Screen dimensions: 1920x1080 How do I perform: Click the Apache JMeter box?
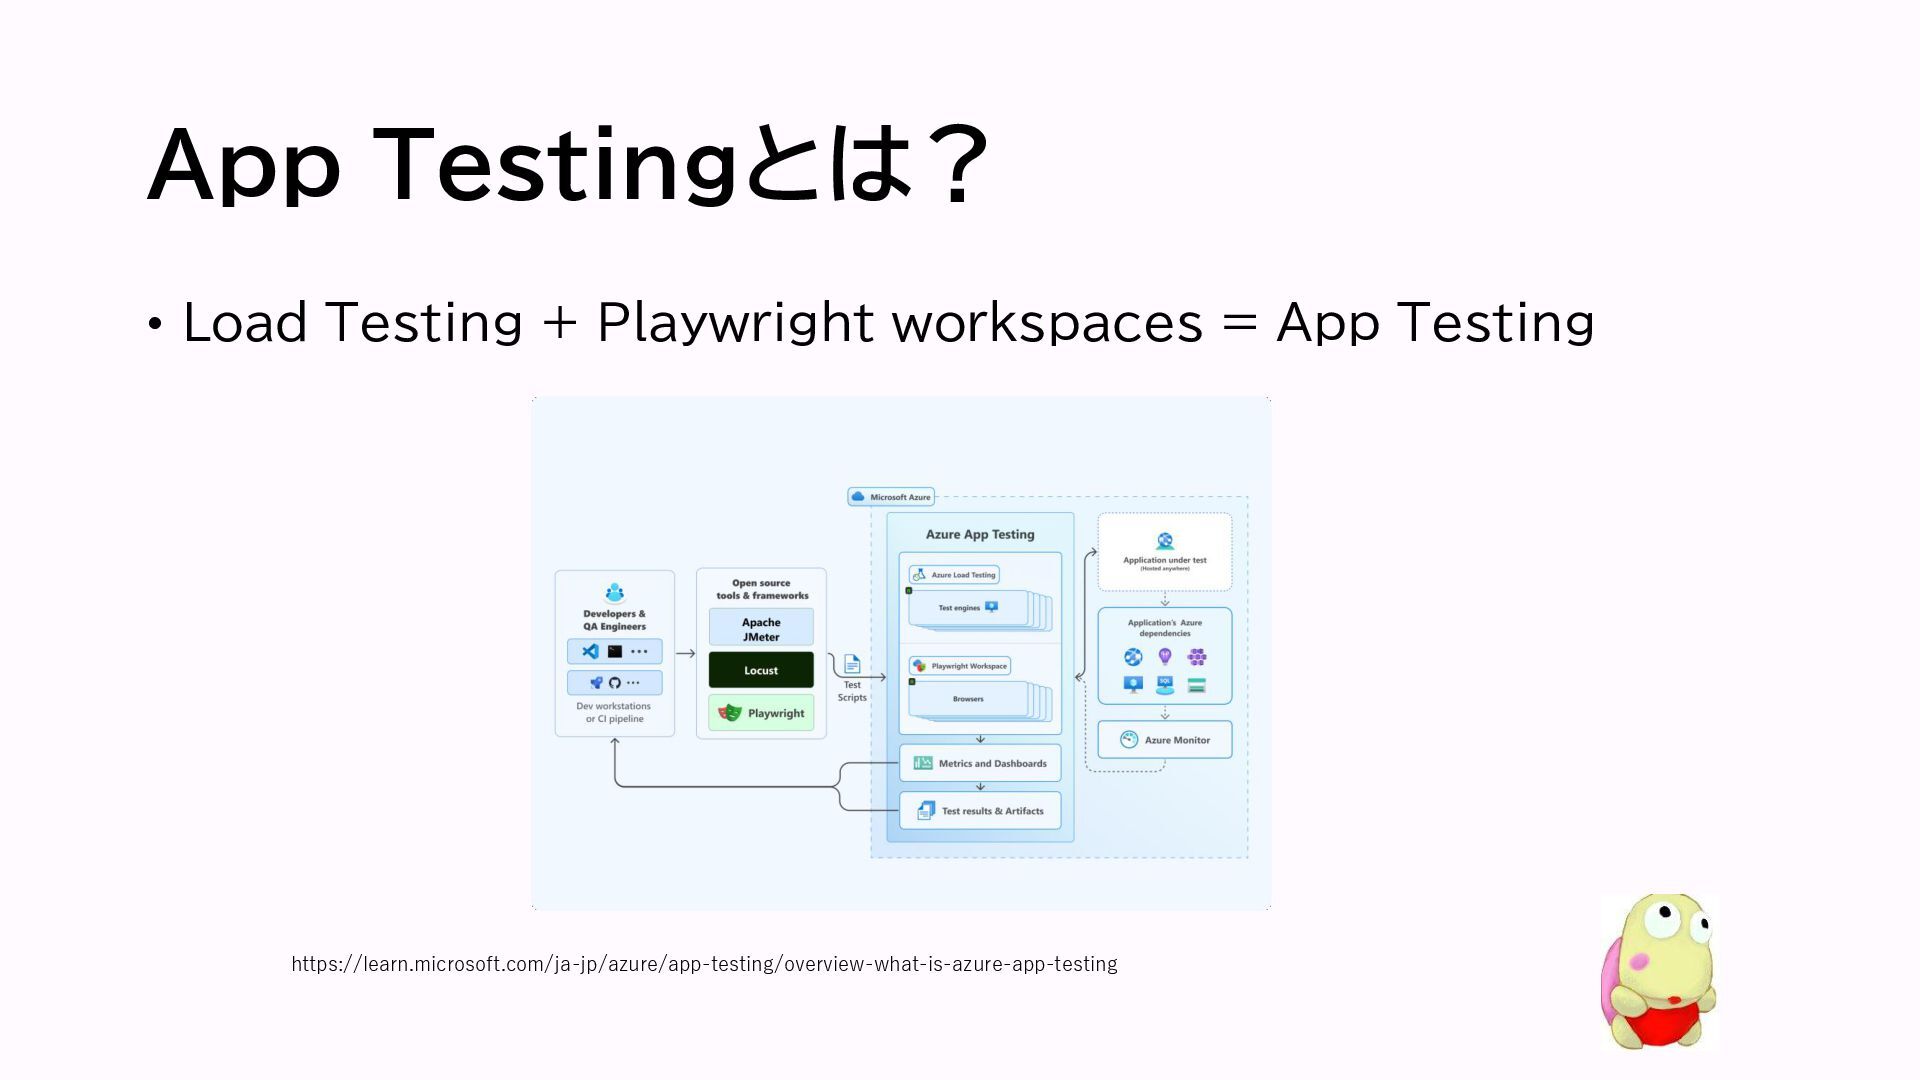pos(761,629)
